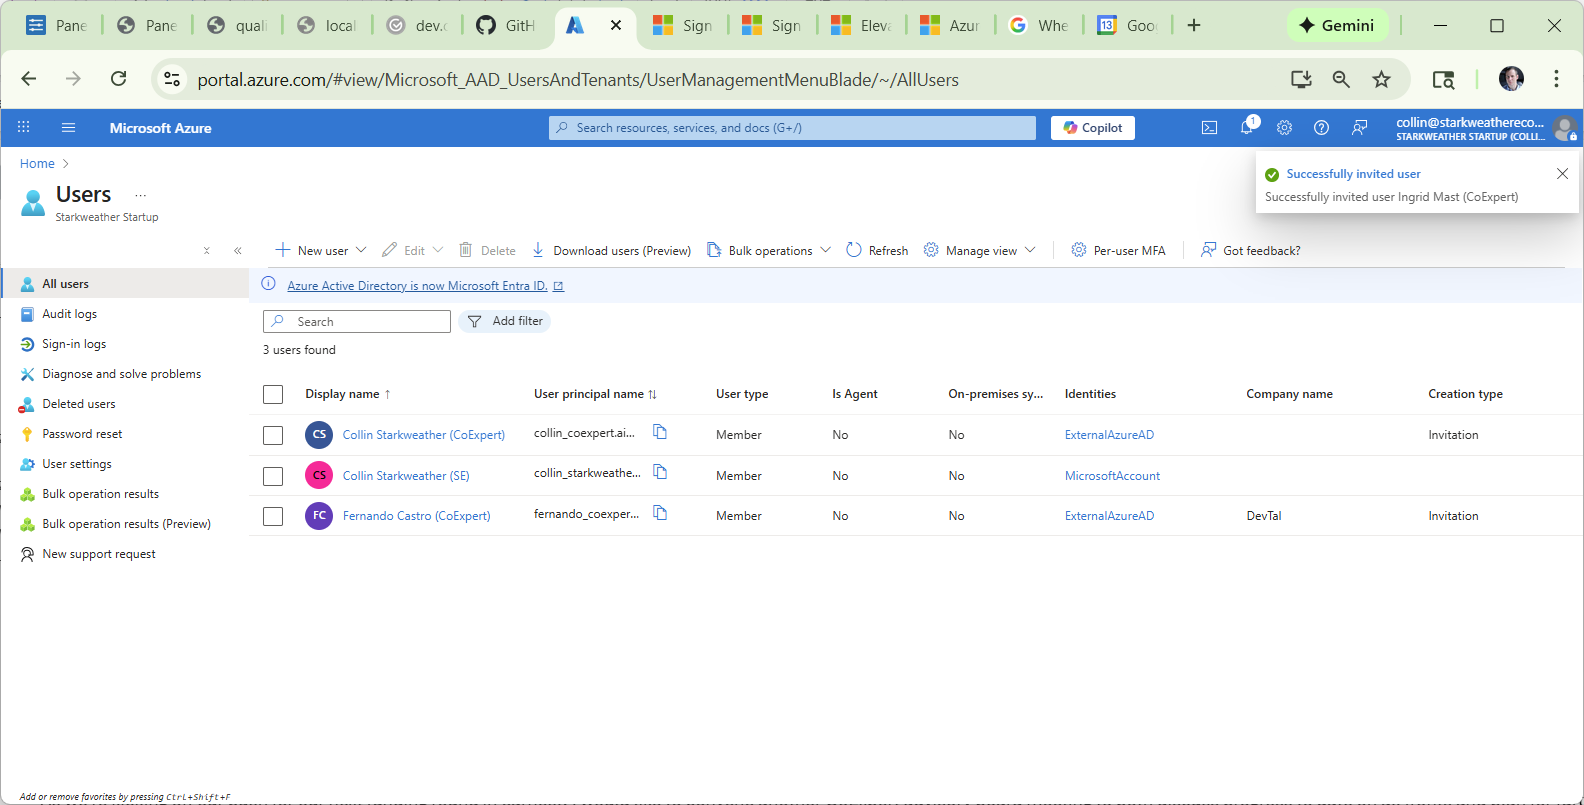Click Got feedback?
This screenshot has width=1584, height=805.
pos(1251,250)
